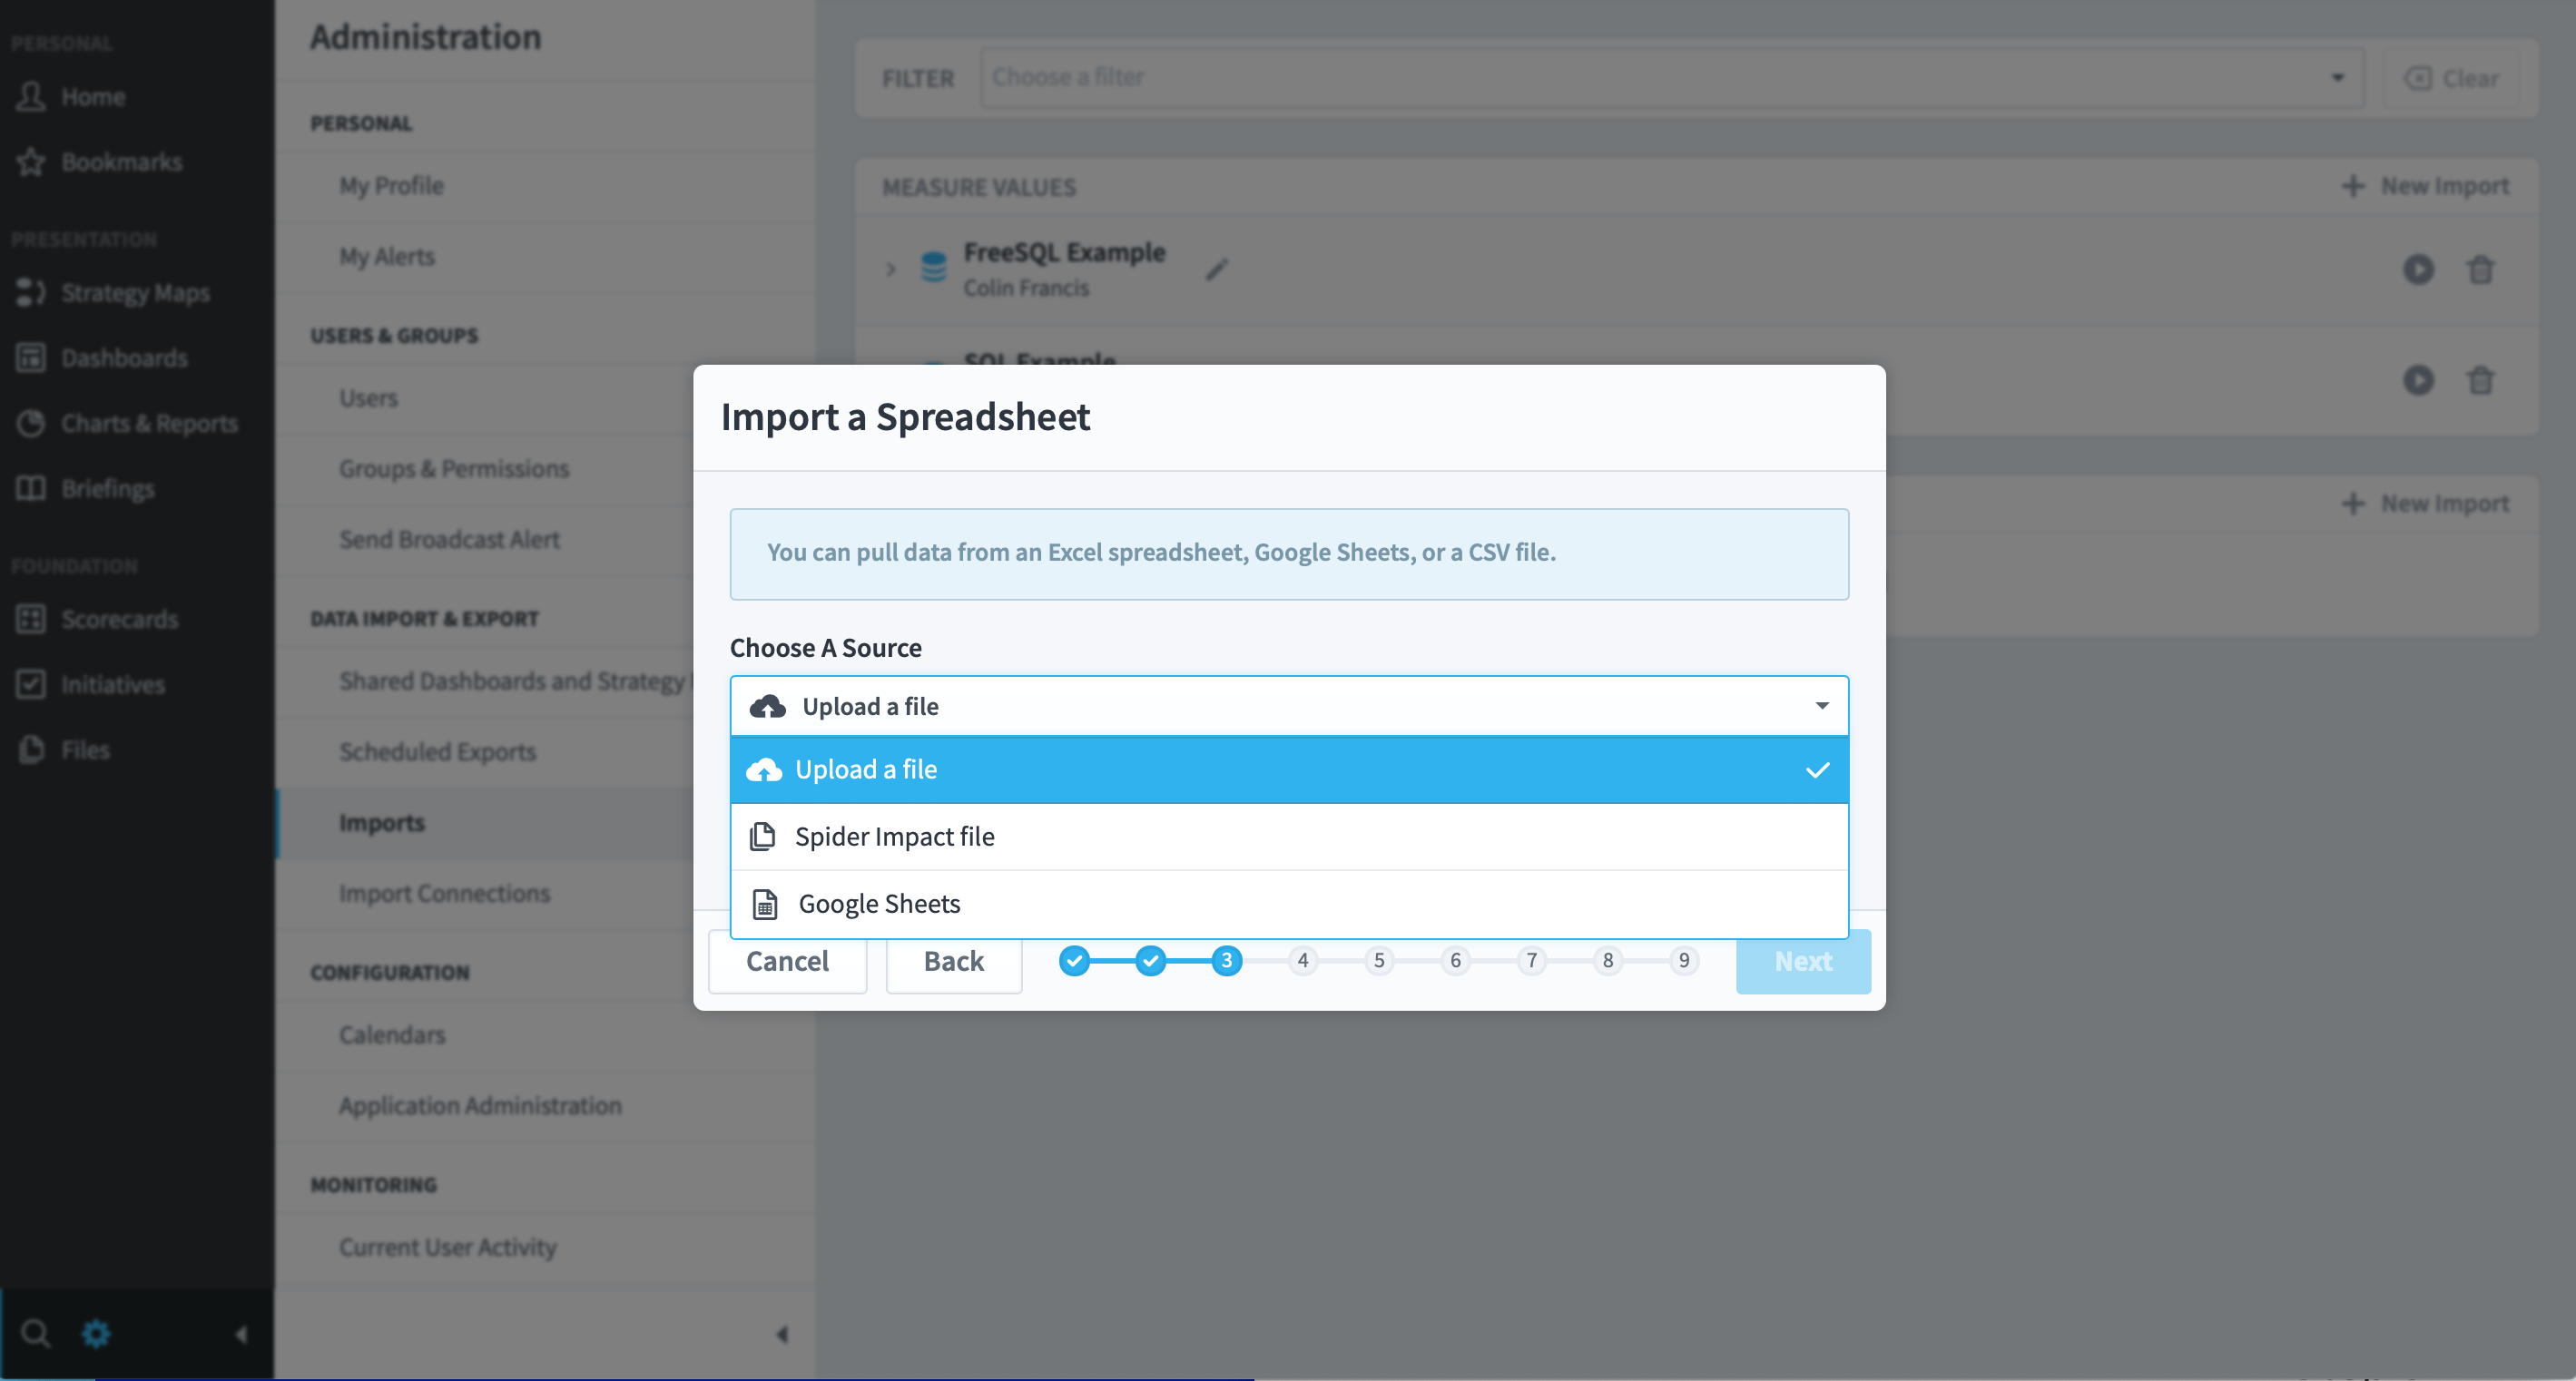2576x1381 pixels.
Task: Click the Initiatives checkbox icon
Action: click(x=31, y=684)
